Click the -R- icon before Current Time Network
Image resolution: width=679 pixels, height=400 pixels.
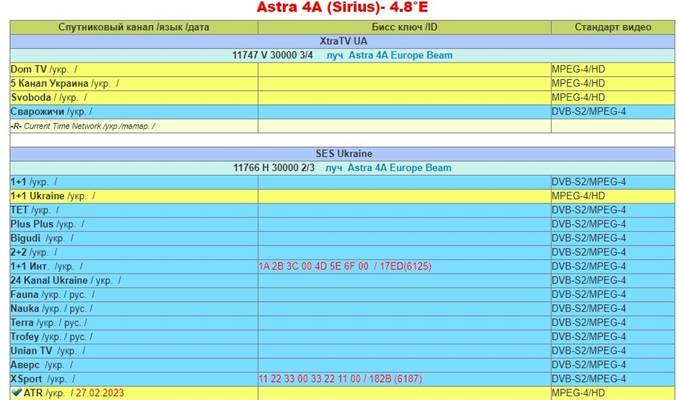16,126
